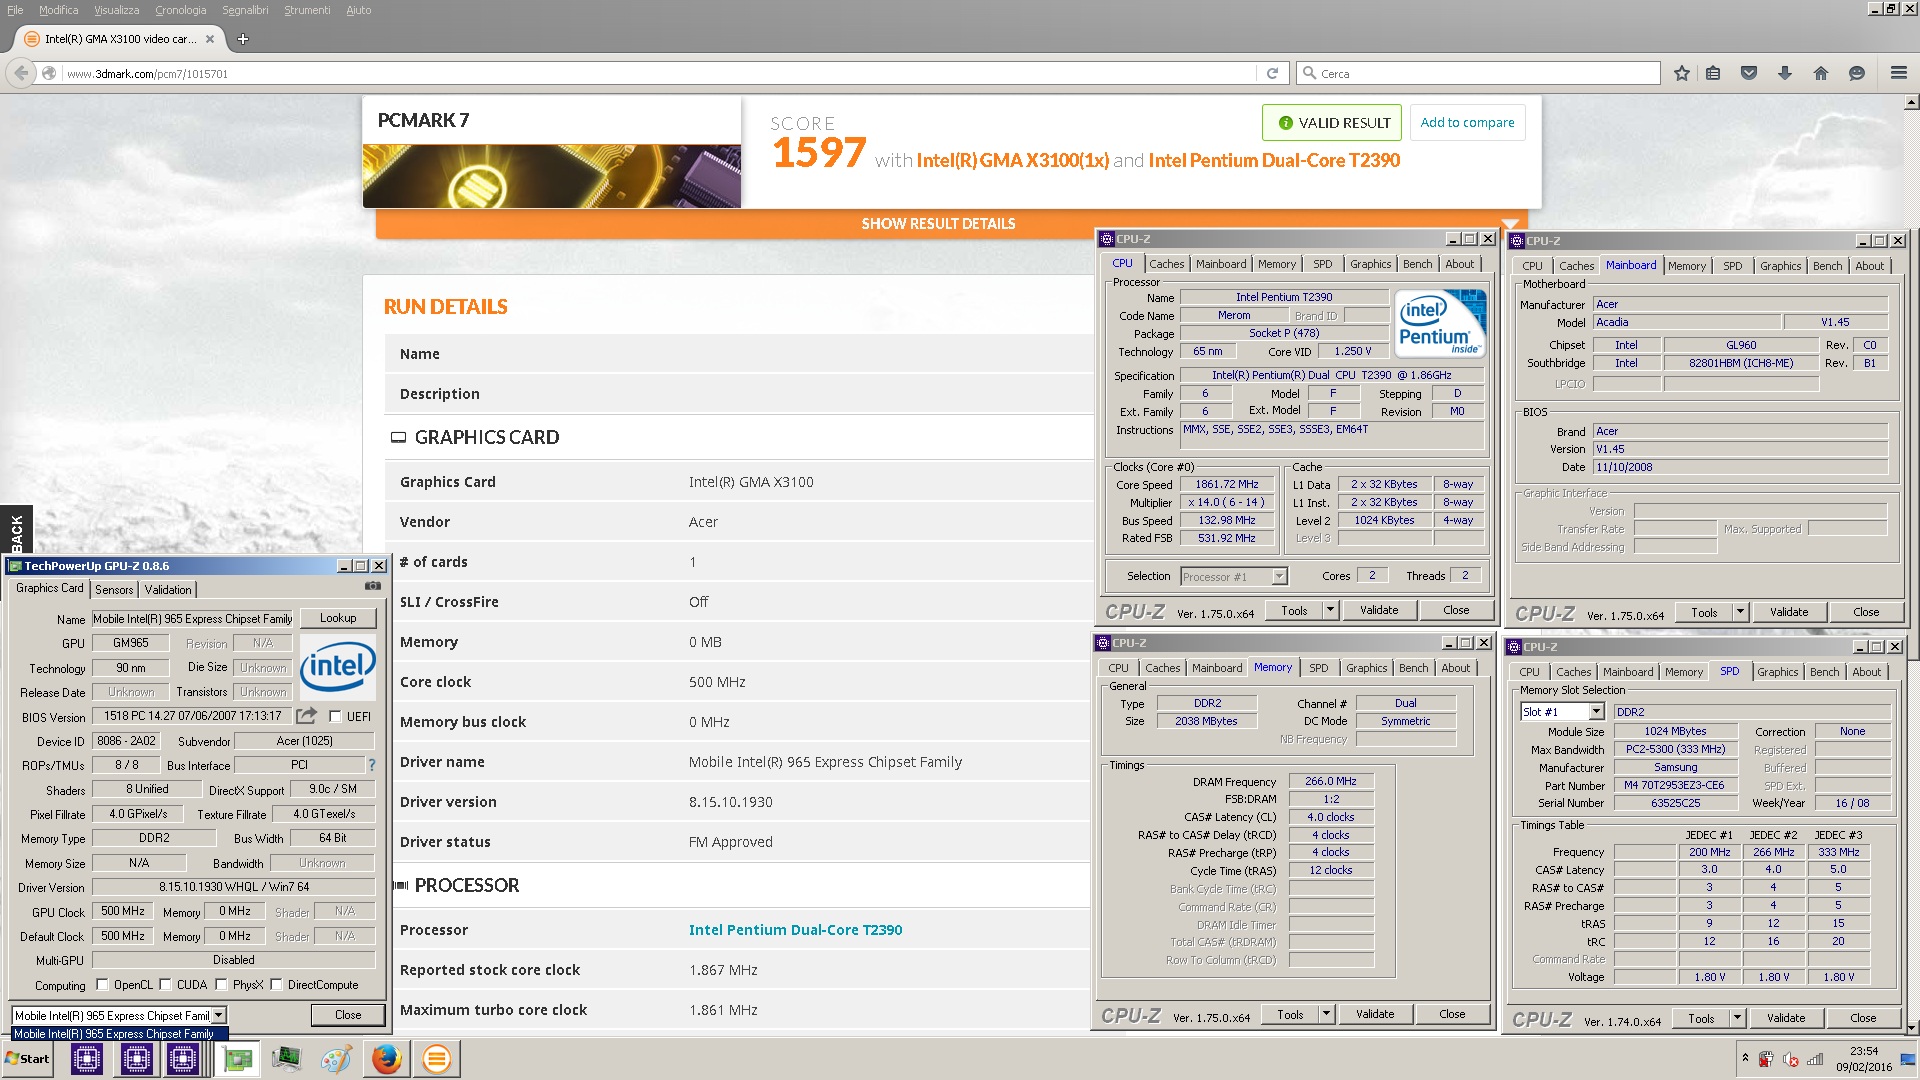This screenshot has width=1920, height=1080.
Task: Click the VALID RESULT badge
Action: 1332,122
